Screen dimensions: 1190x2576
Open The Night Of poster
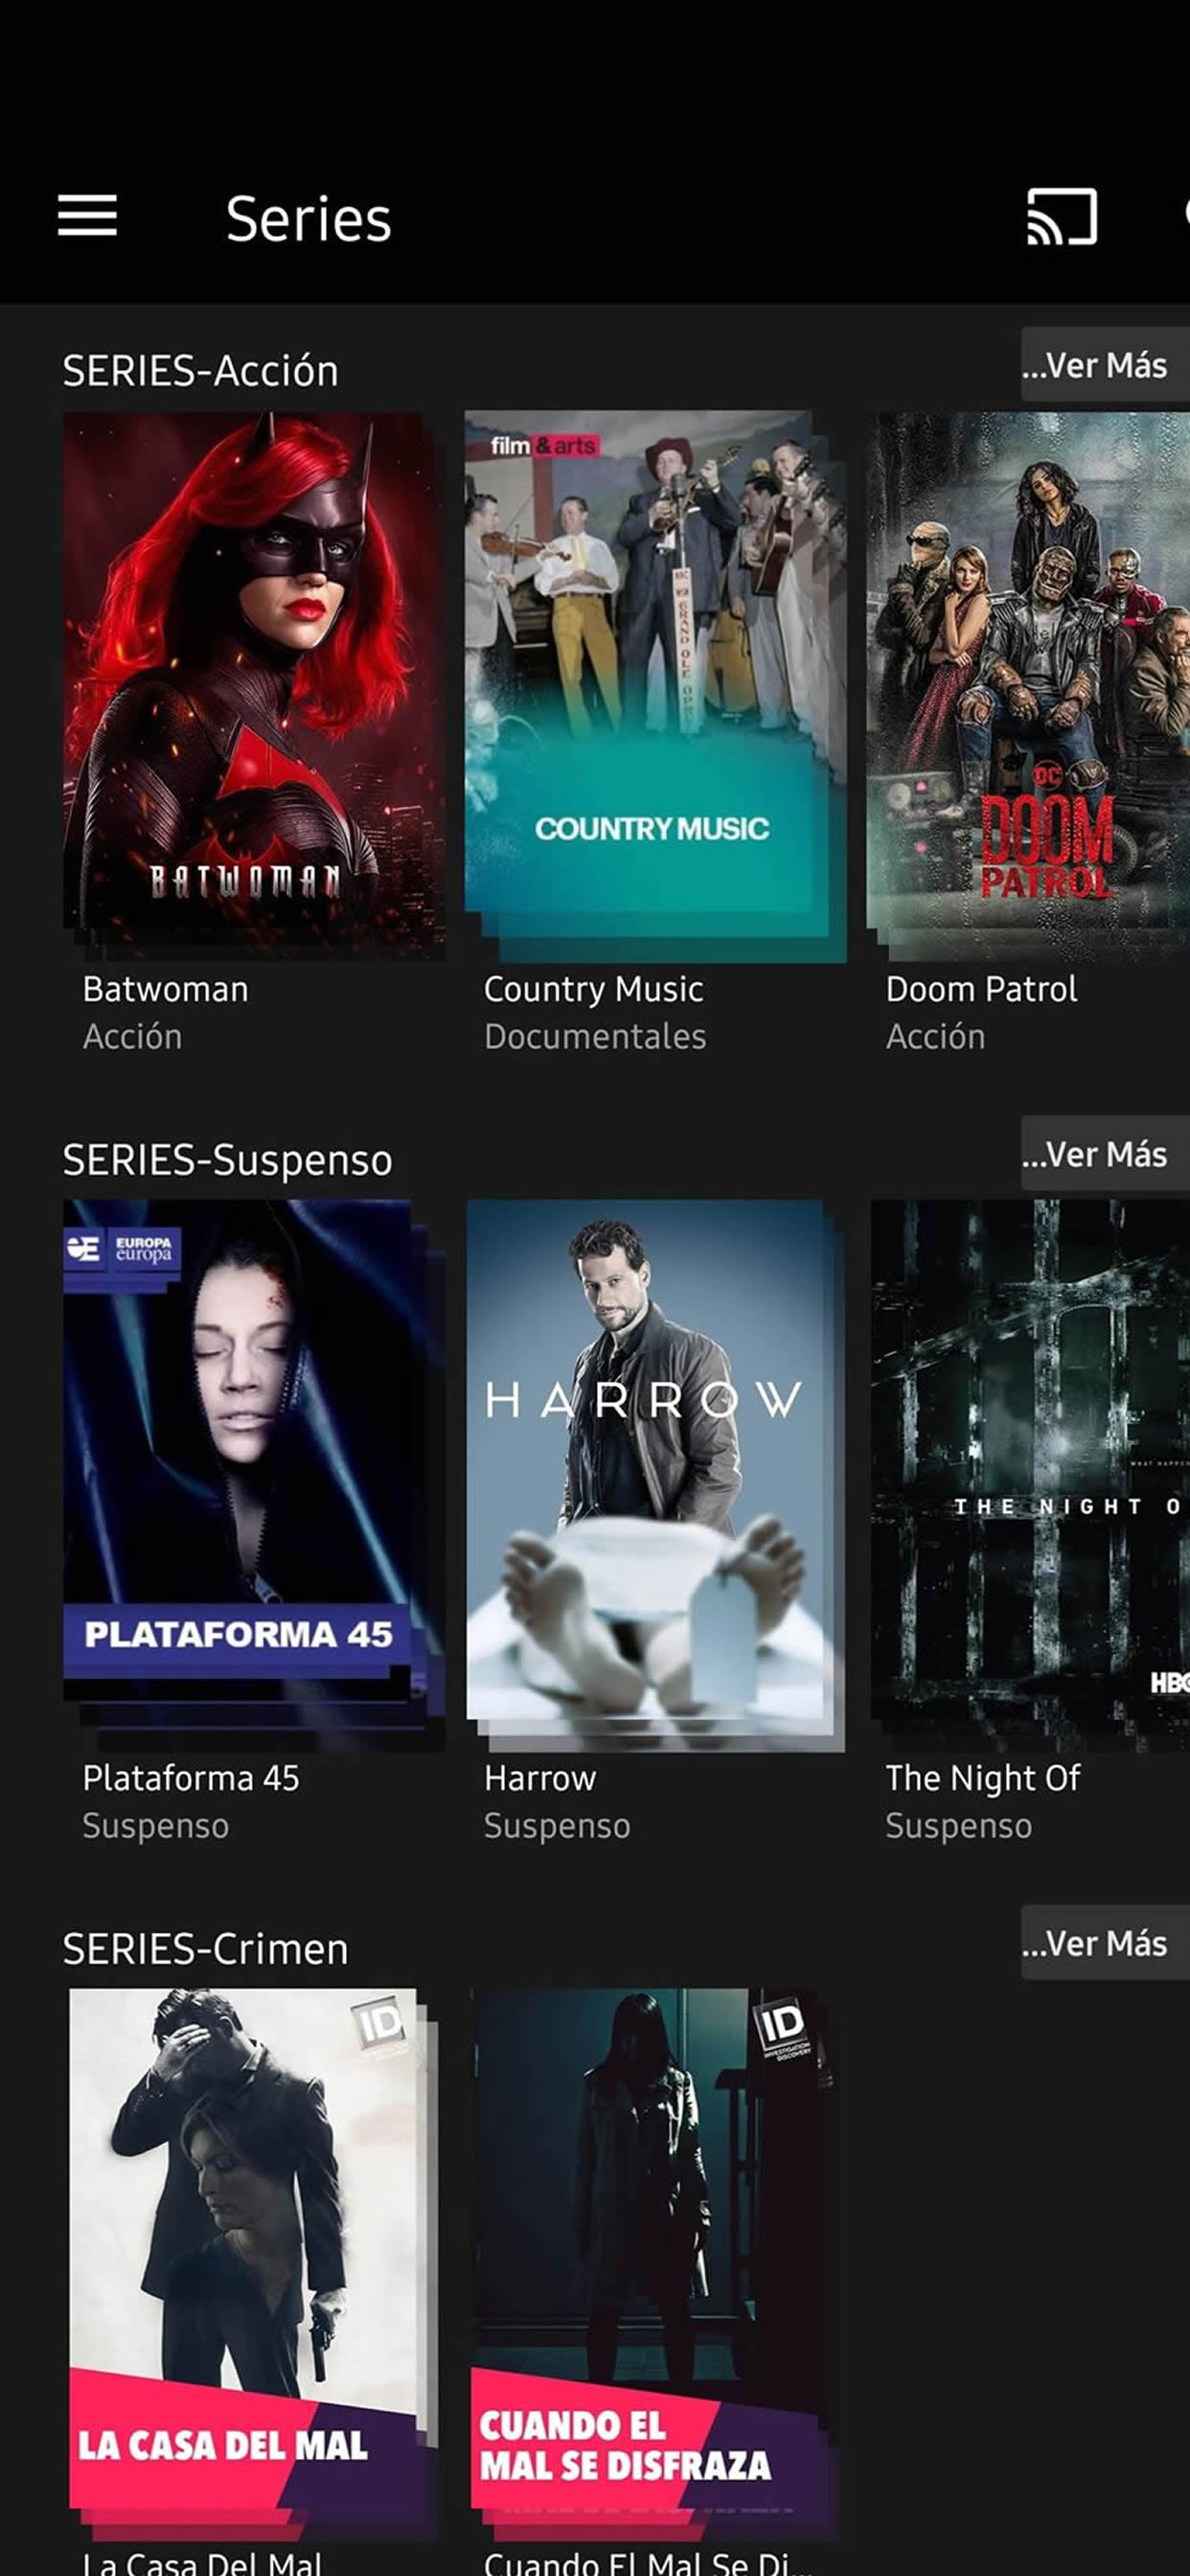tap(1028, 1475)
